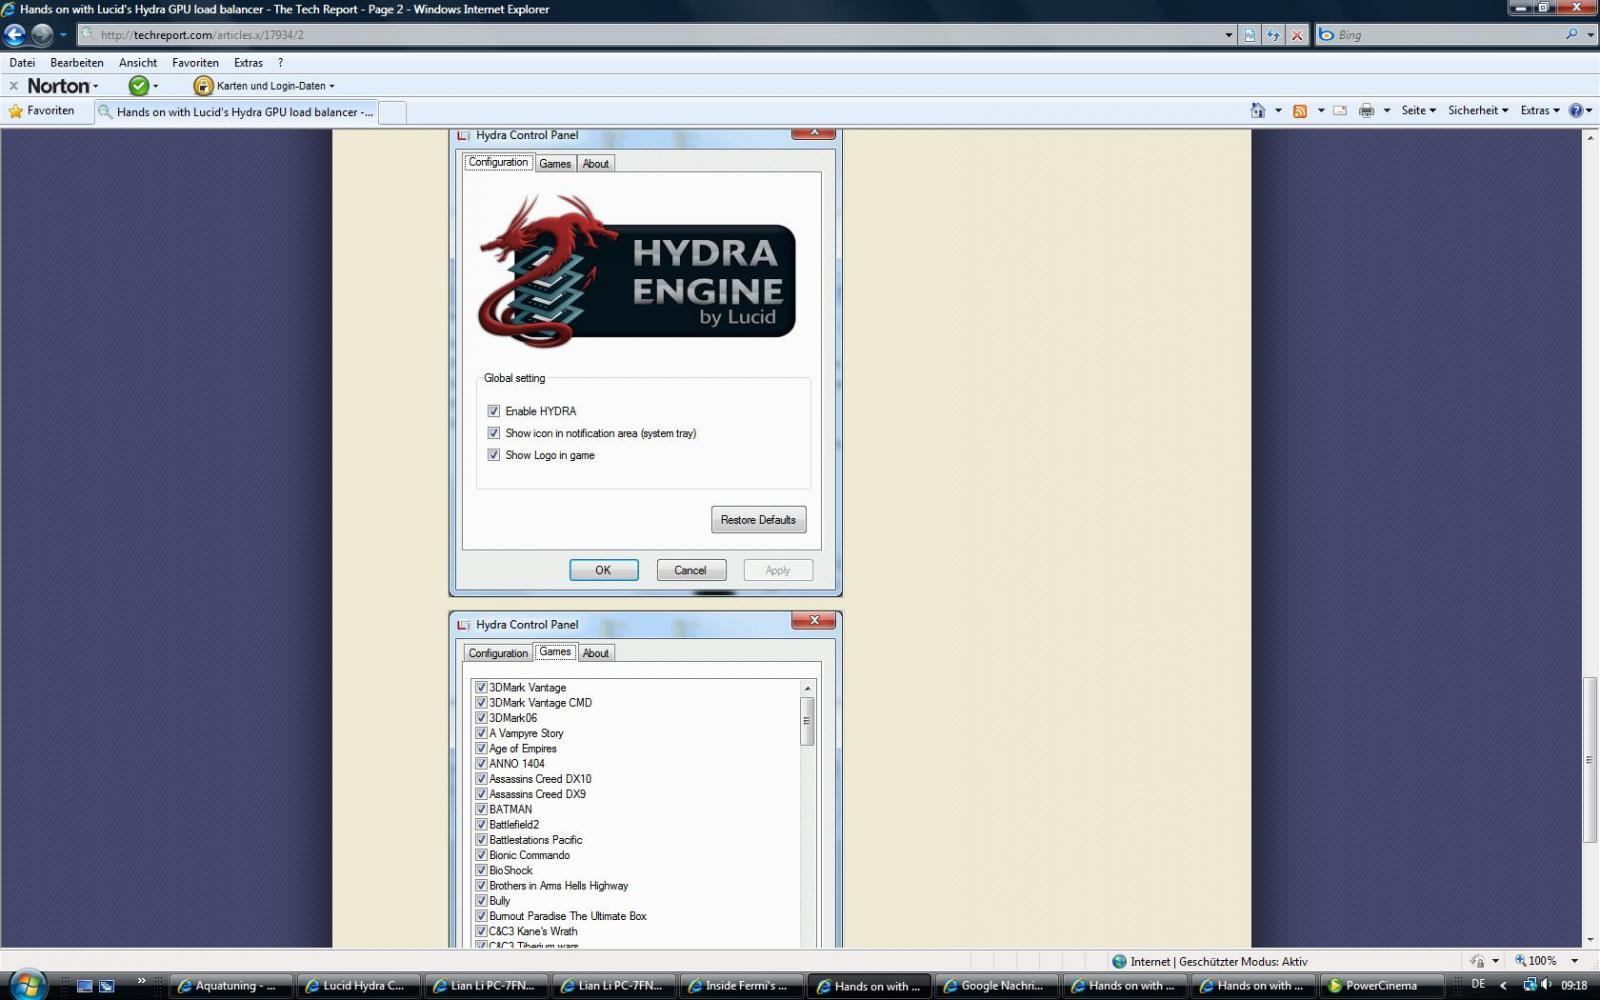Click the Show Desktop quick launch icon

click(85, 986)
